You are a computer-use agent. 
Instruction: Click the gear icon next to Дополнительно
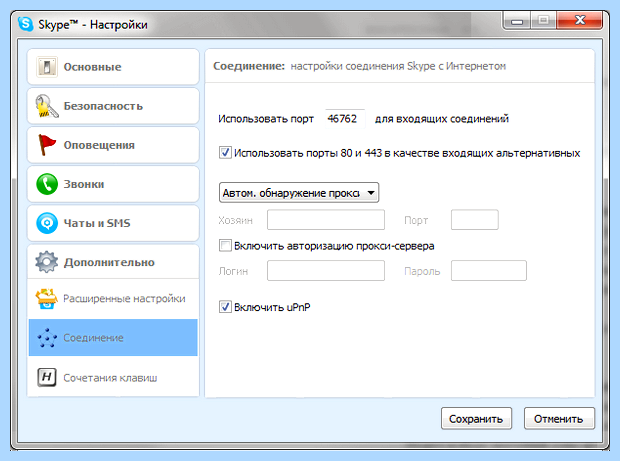click(x=47, y=262)
